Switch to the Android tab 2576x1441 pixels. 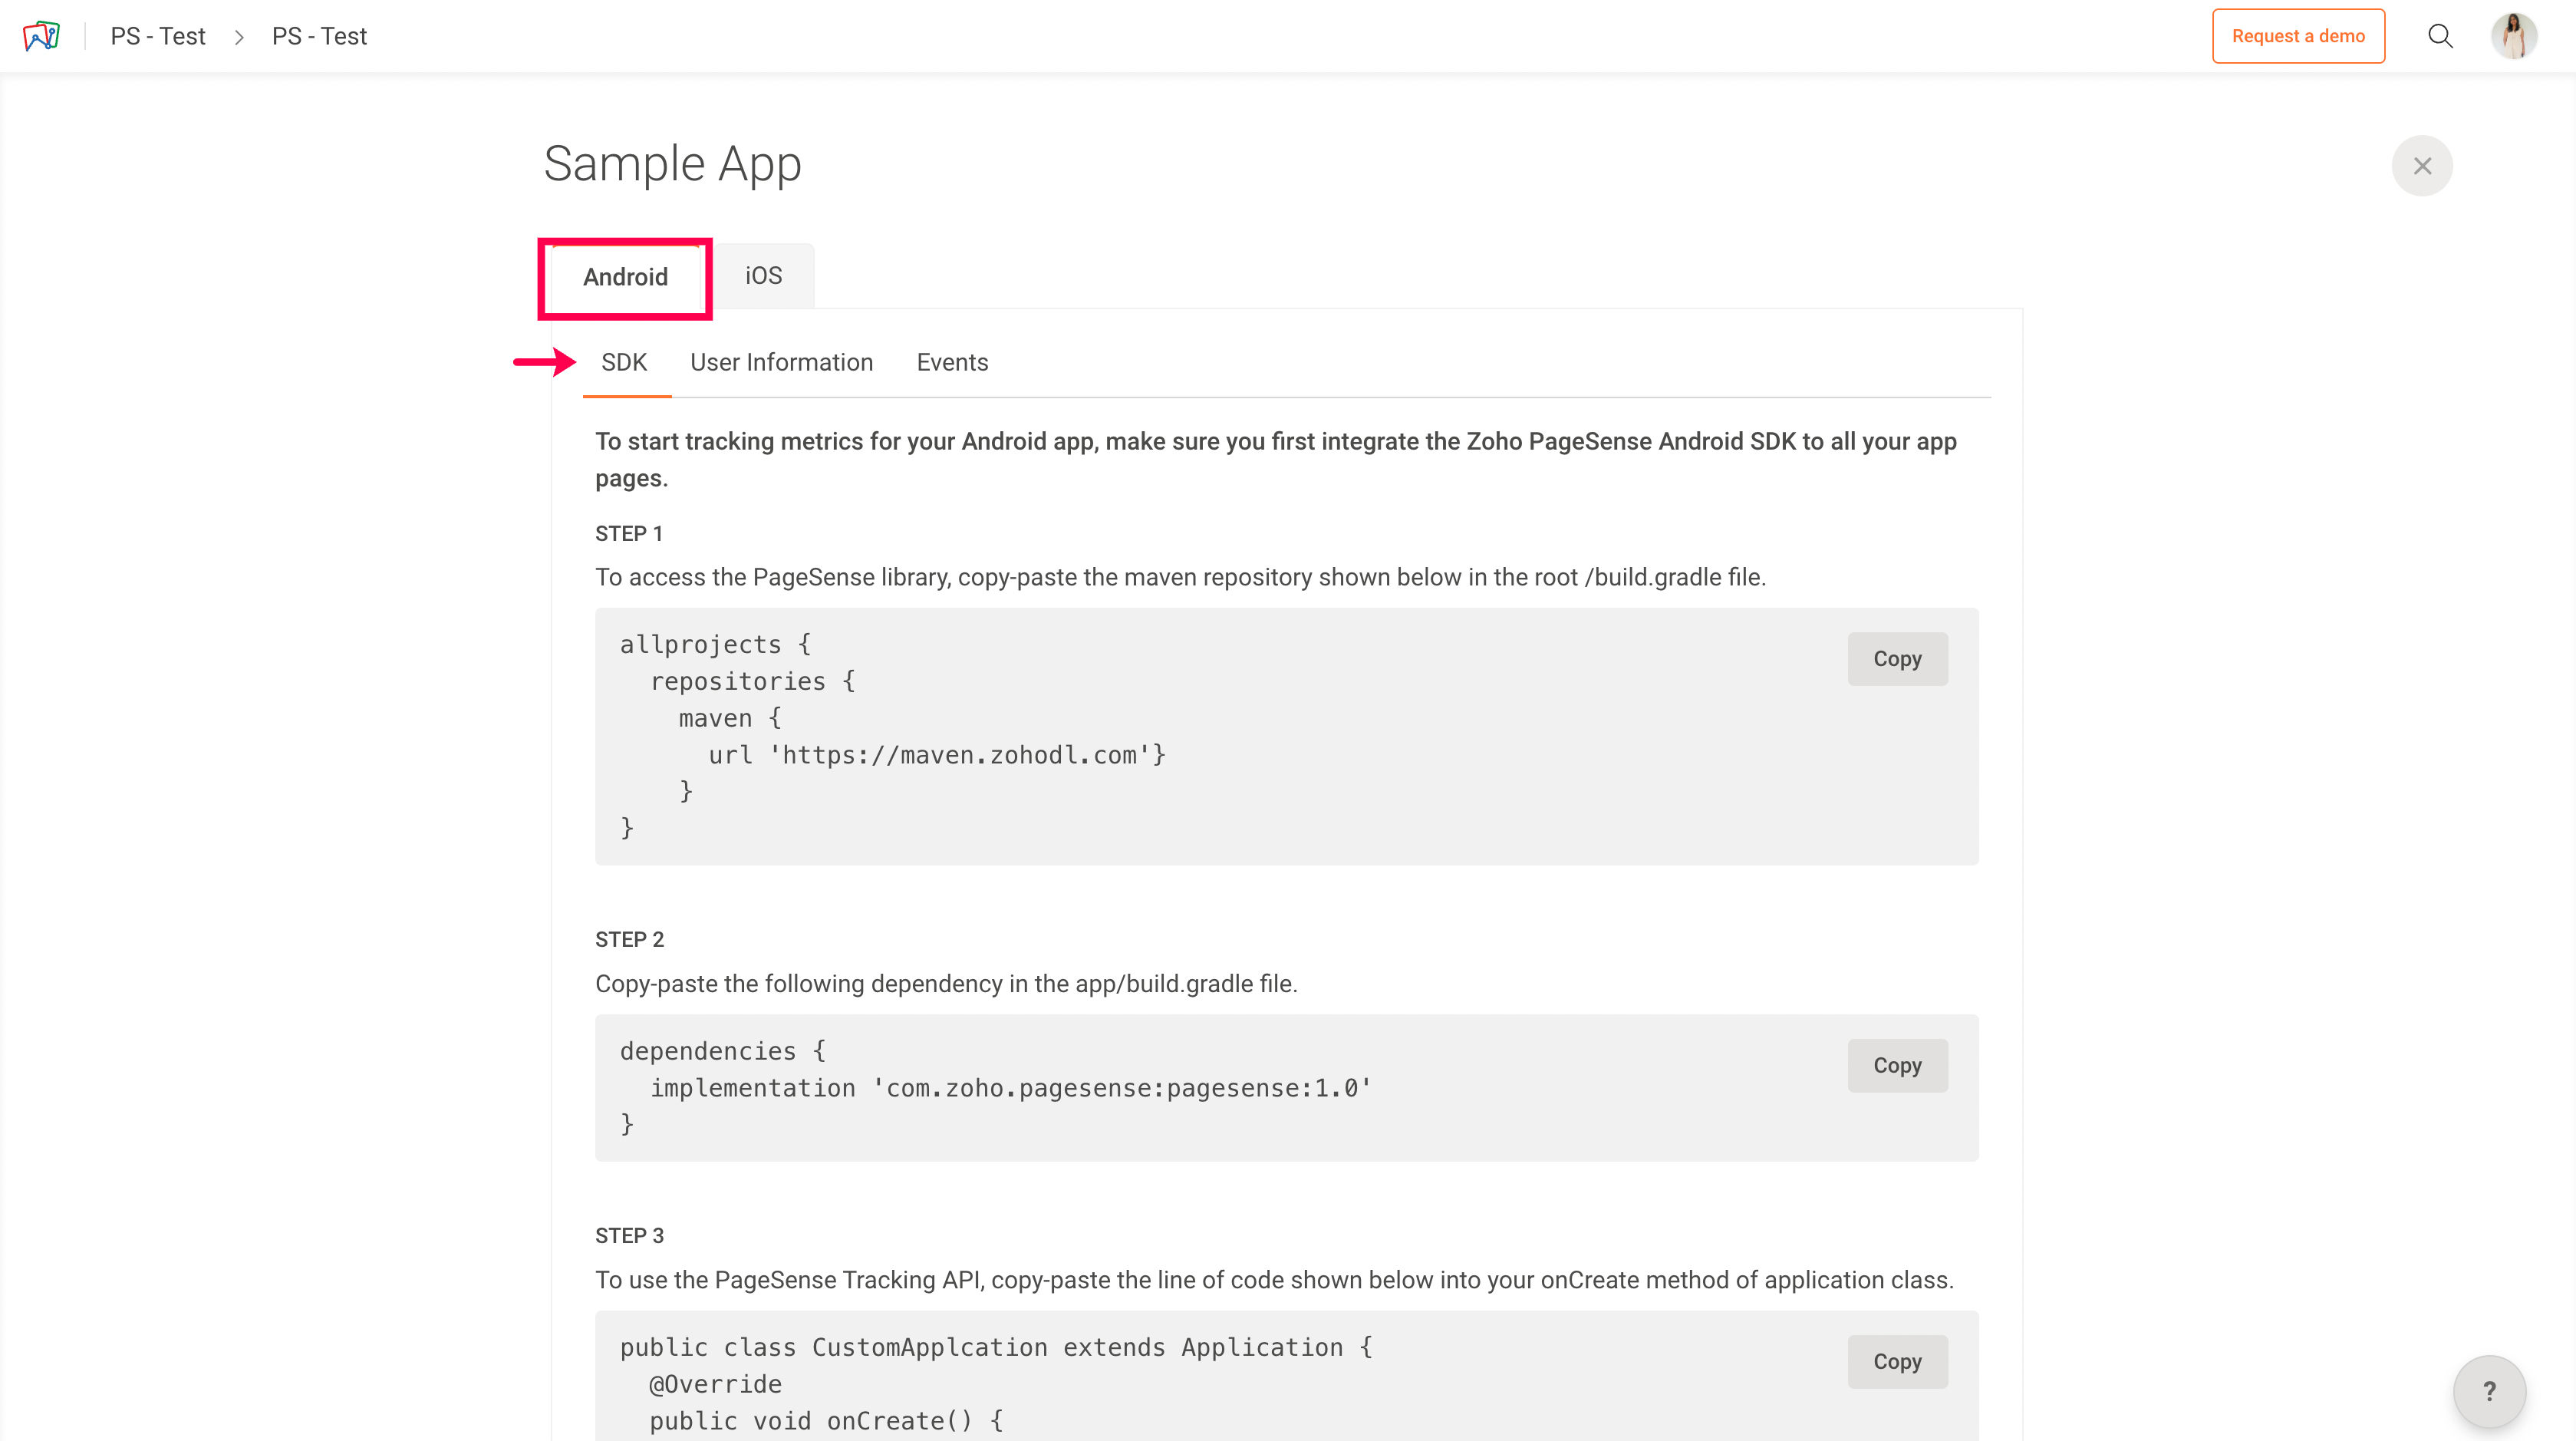pyautogui.click(x=625, y=277)
